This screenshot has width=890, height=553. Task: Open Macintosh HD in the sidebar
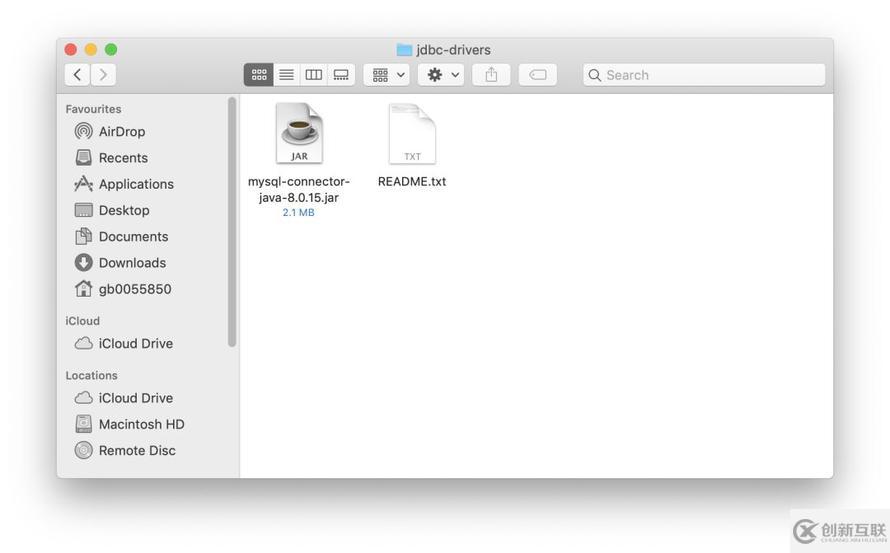[141, 424]
